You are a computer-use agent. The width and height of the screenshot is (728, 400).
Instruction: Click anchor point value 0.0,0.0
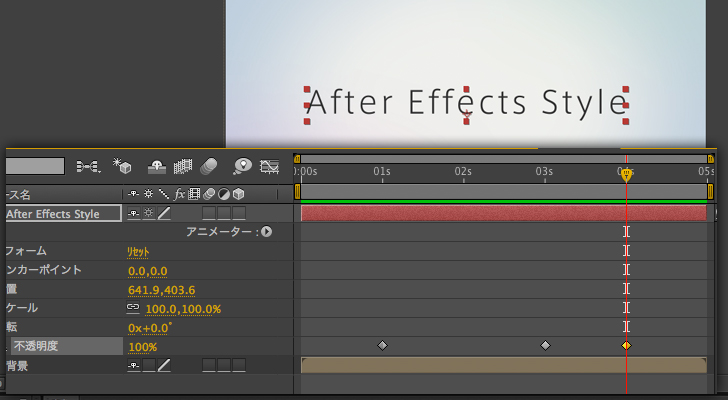tap(148, 271)
